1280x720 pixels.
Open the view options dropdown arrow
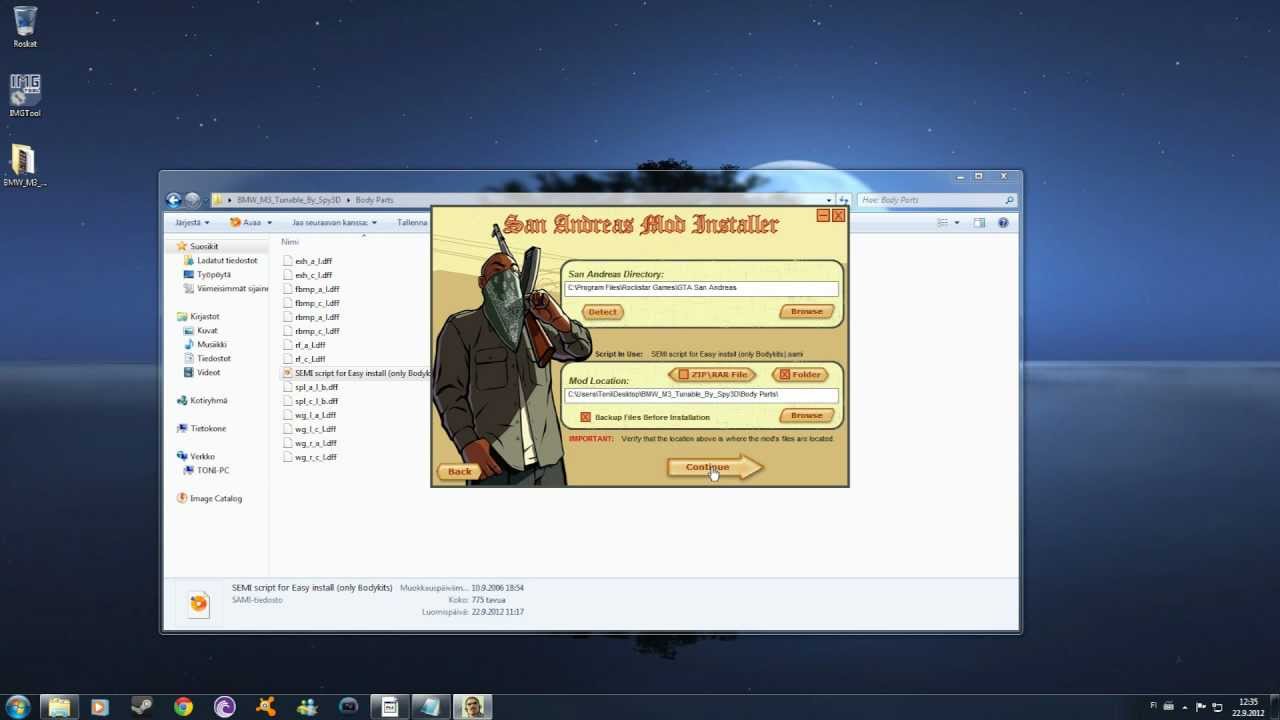point(957,223)
